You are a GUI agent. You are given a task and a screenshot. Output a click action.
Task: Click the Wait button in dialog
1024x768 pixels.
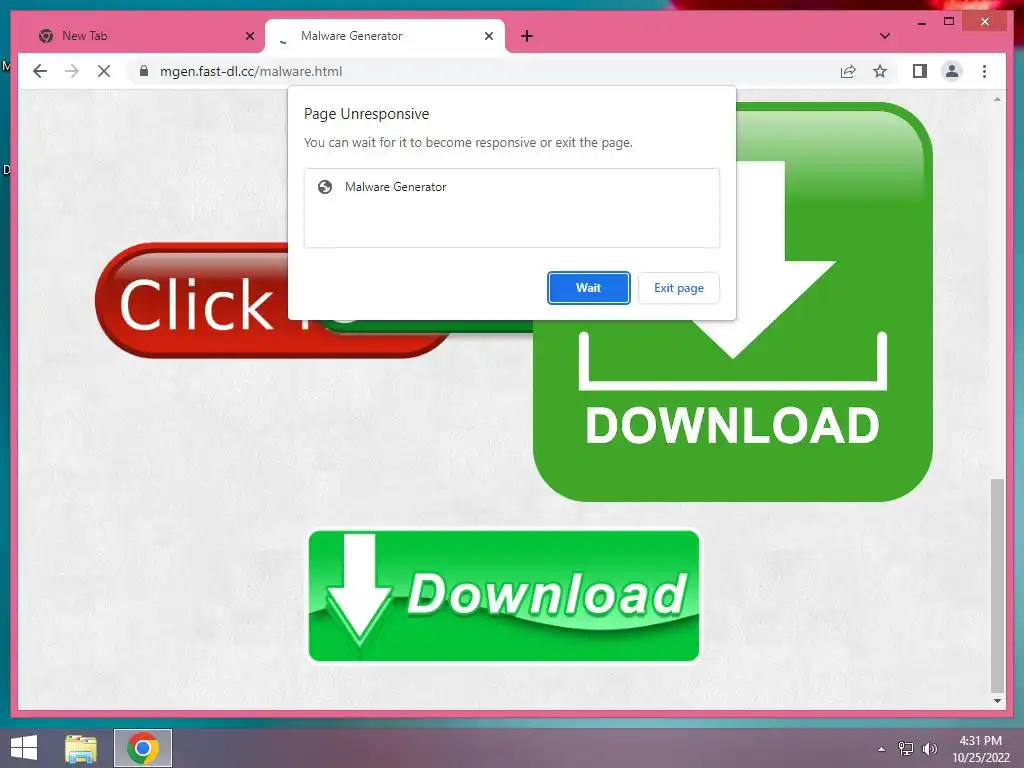[x=588, y=288]
